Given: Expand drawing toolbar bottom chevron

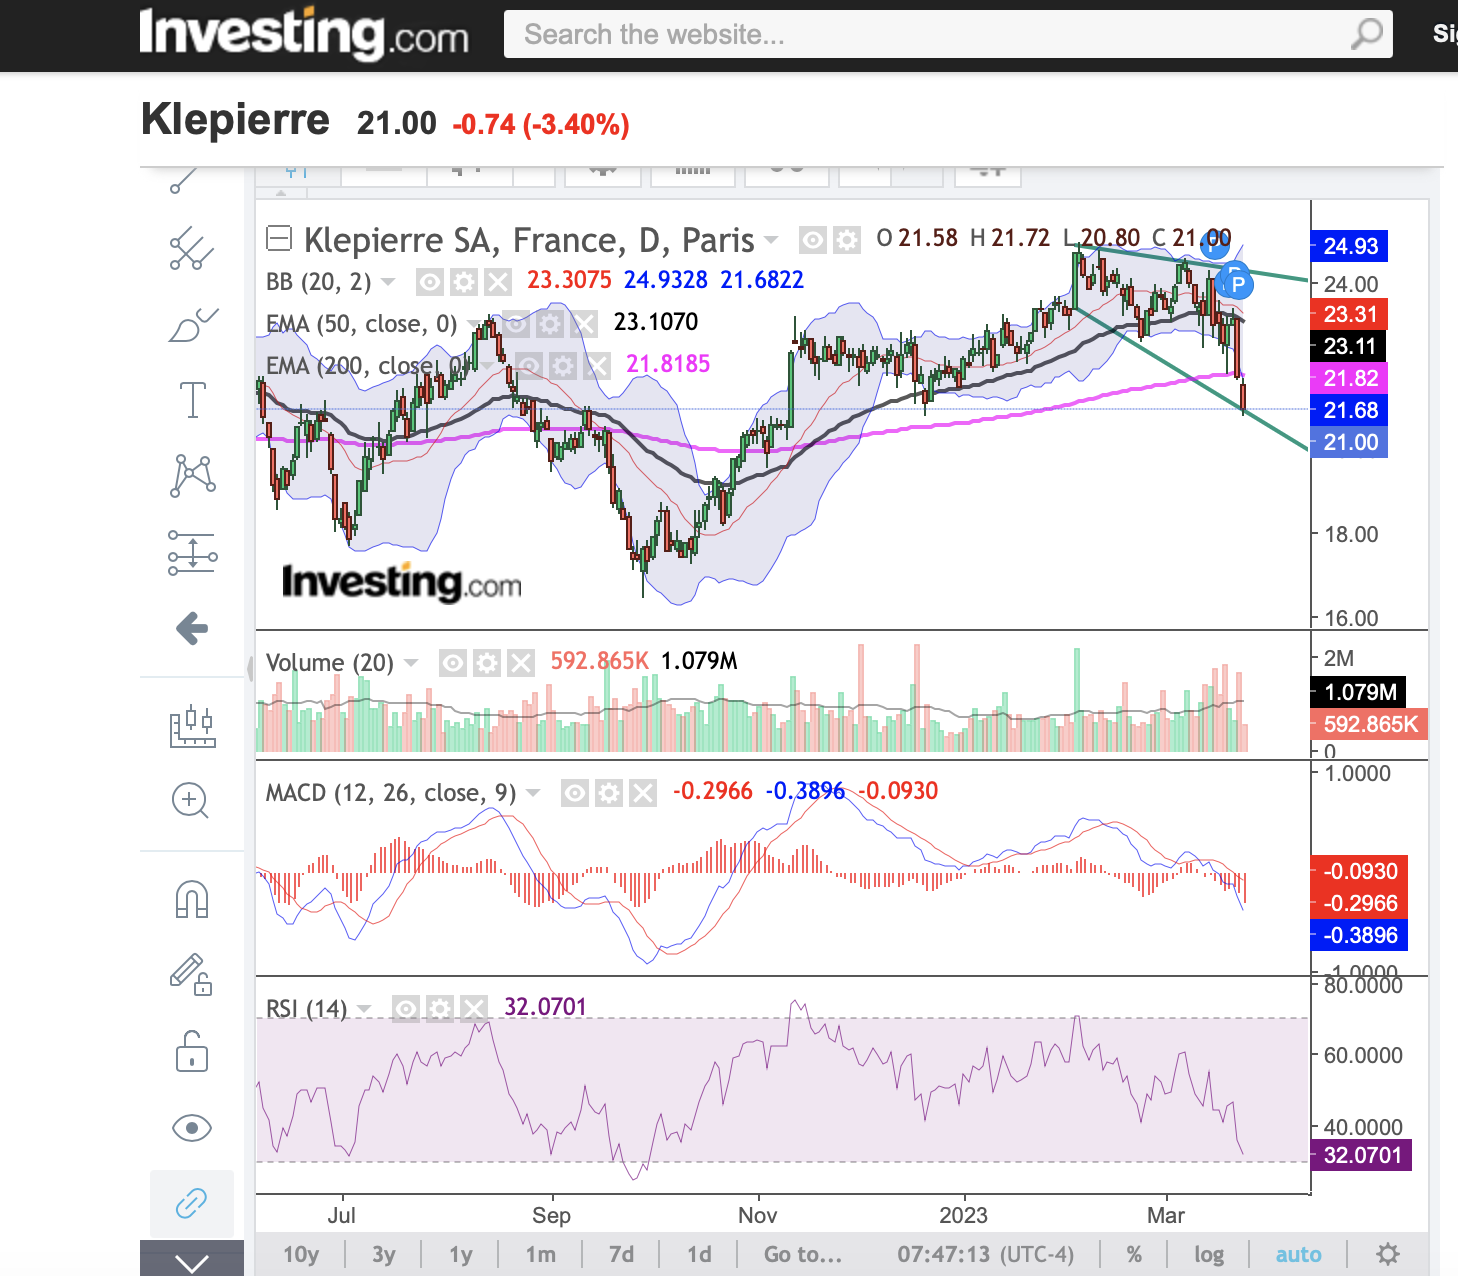Looking at the screenshot, I should [192, 1260].
